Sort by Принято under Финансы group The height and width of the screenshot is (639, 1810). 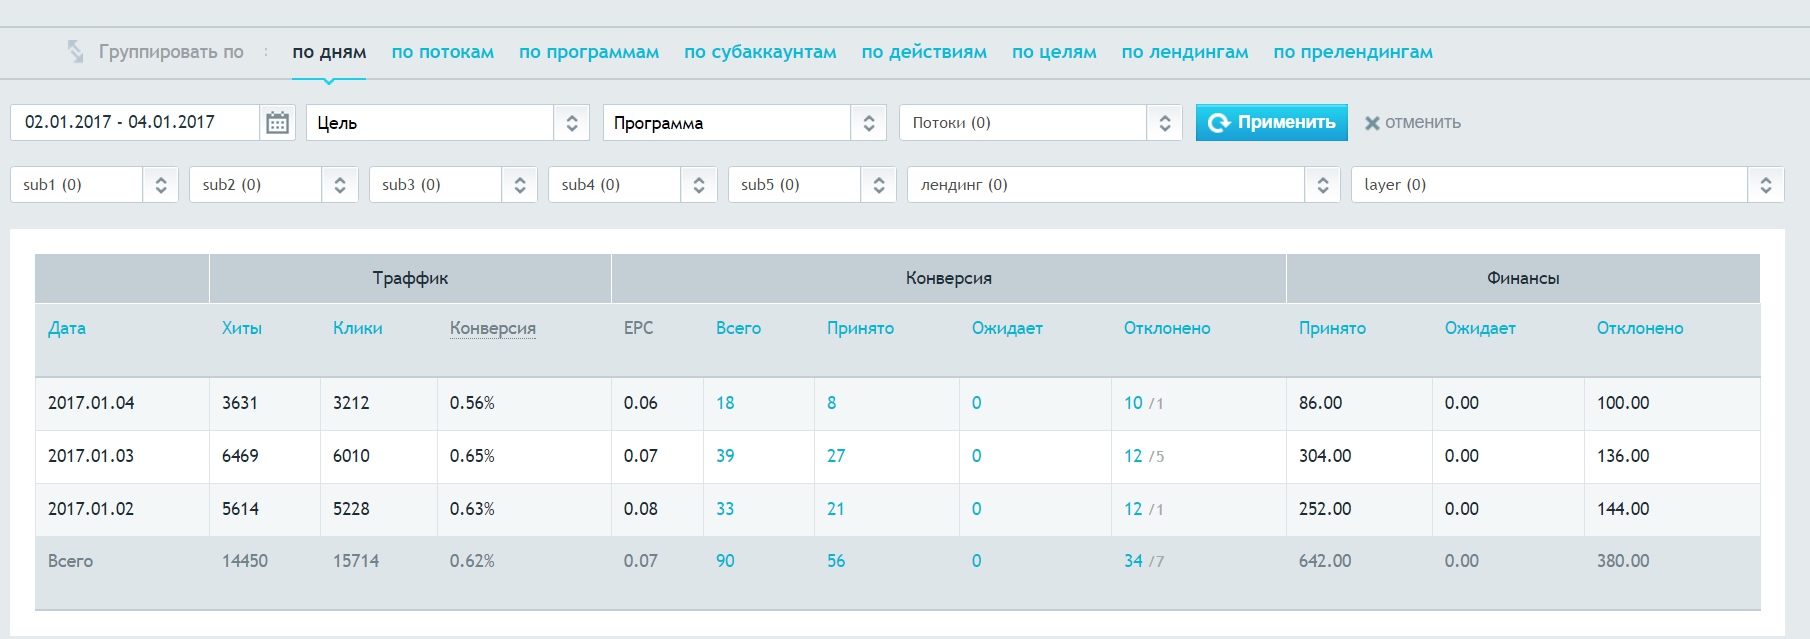[x=1332, y=328]
